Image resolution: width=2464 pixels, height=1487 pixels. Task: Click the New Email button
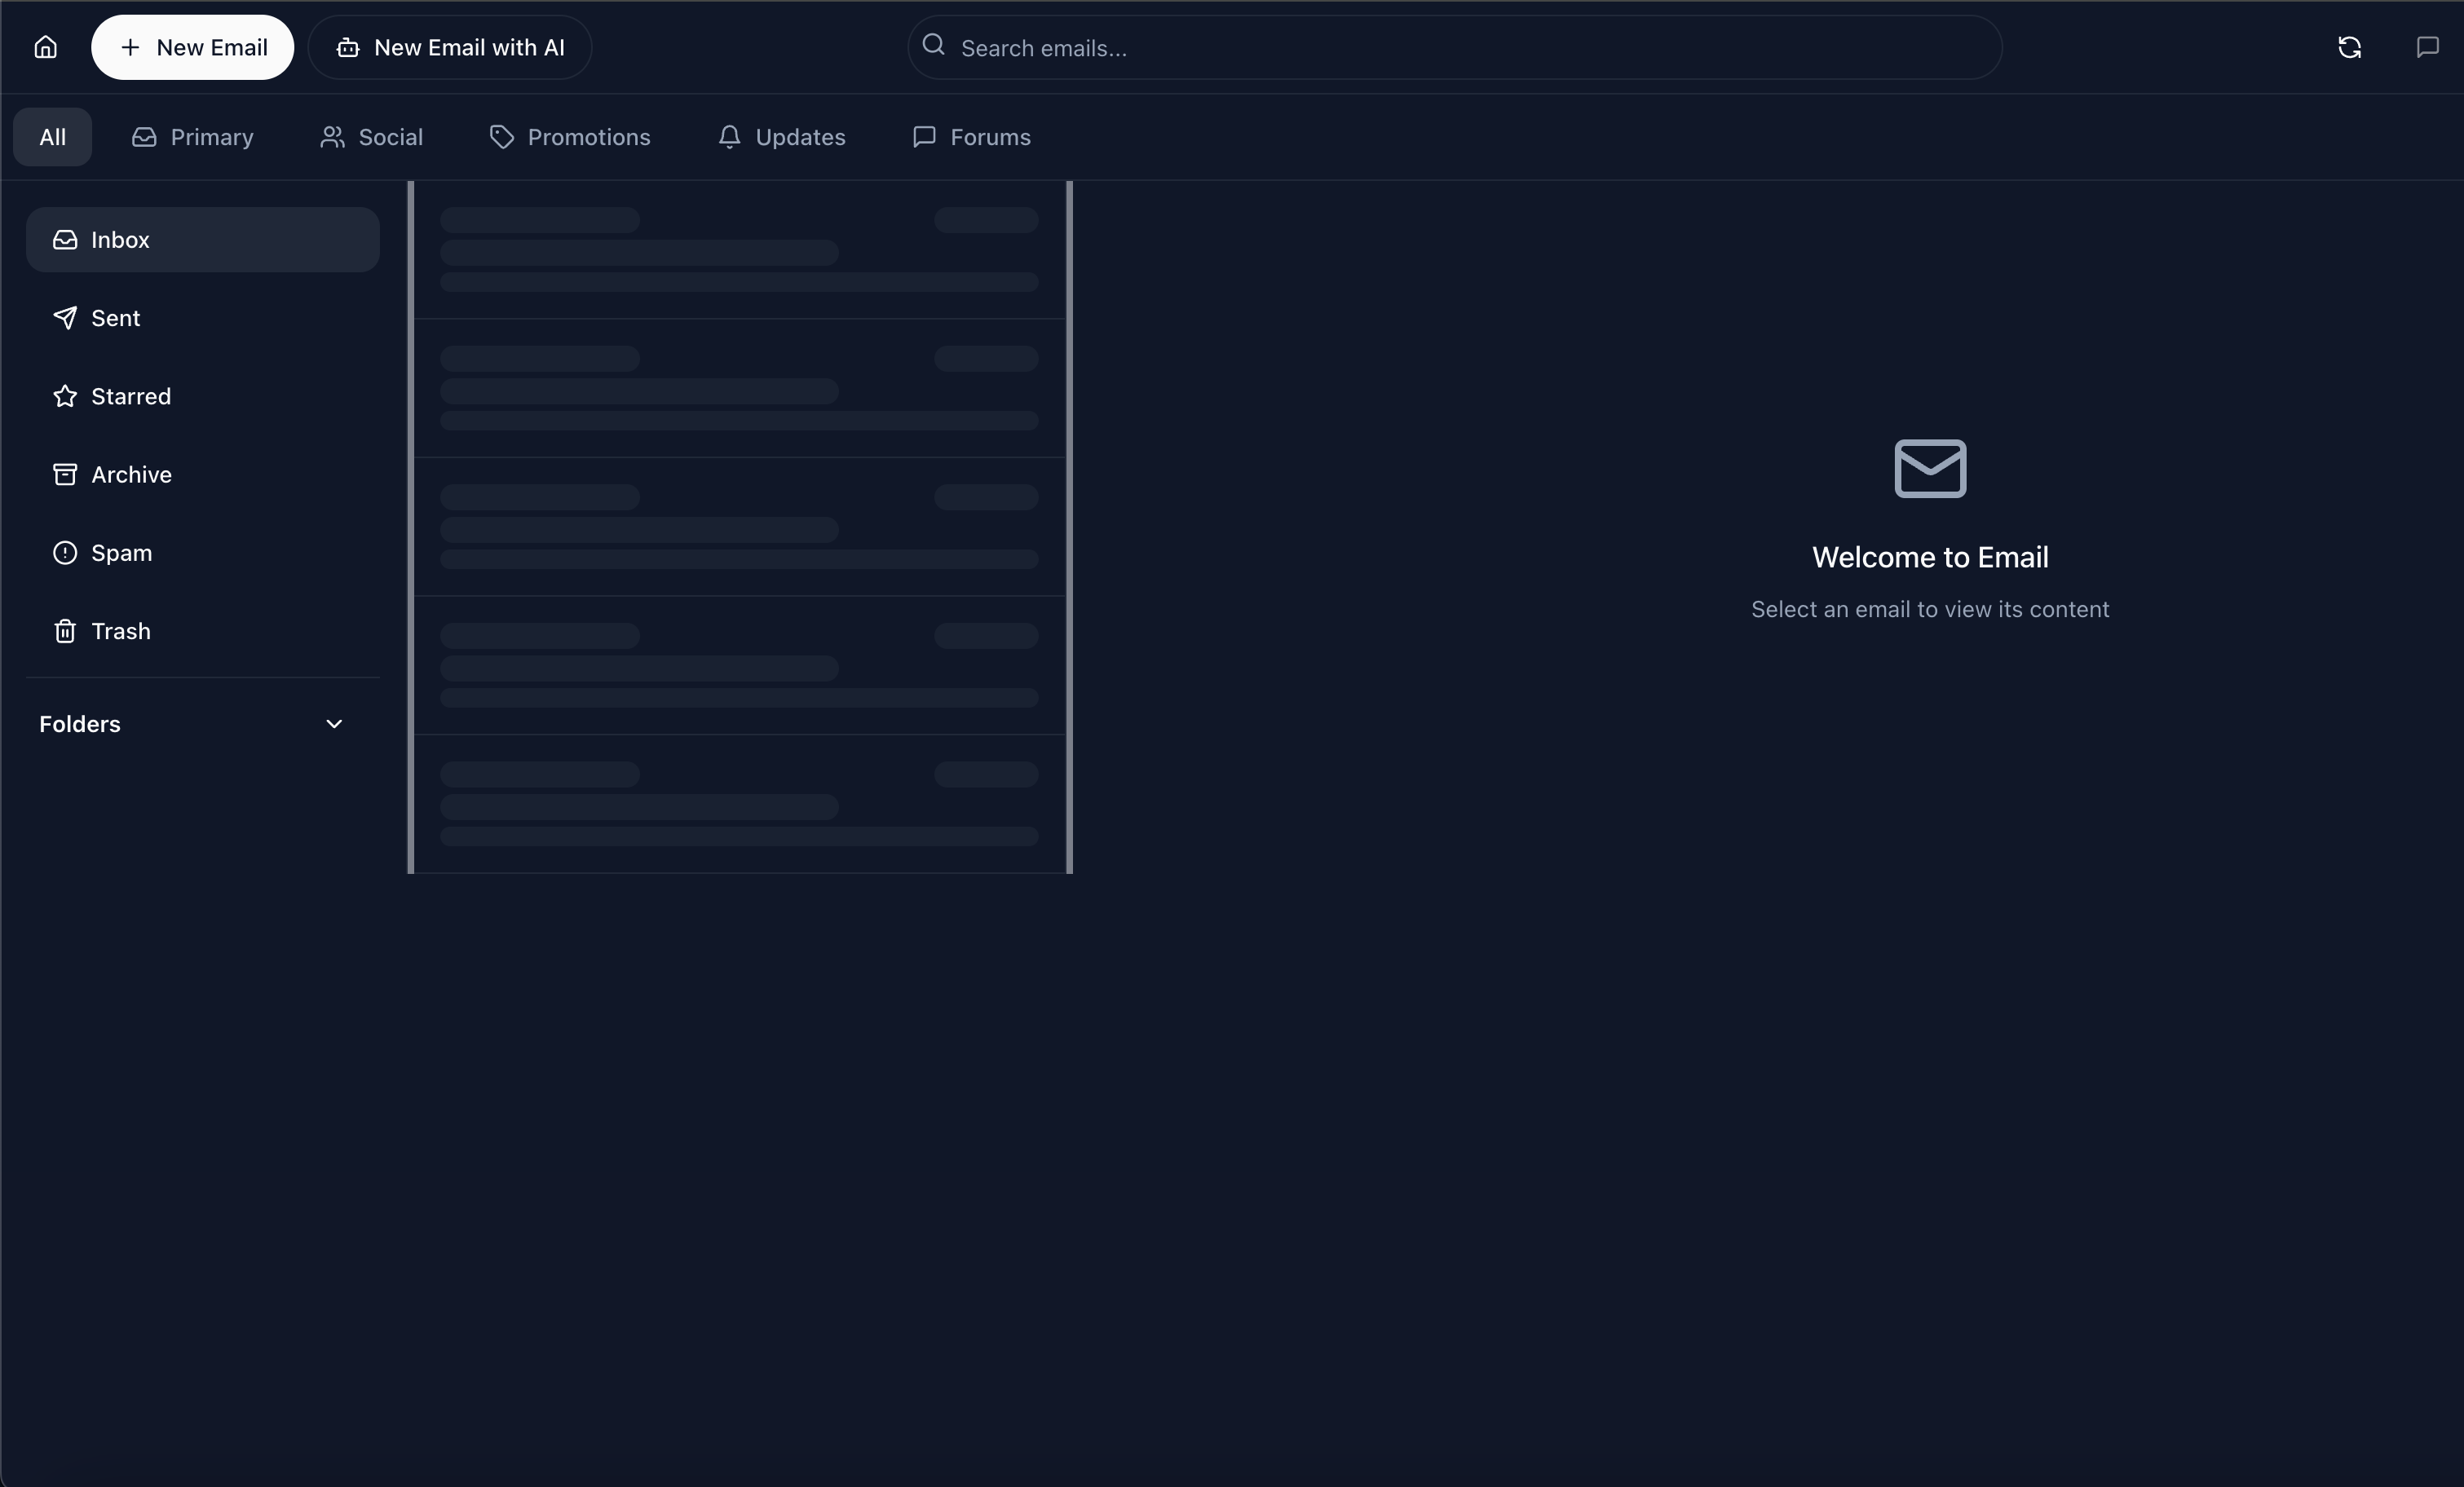tap(192, 47)
